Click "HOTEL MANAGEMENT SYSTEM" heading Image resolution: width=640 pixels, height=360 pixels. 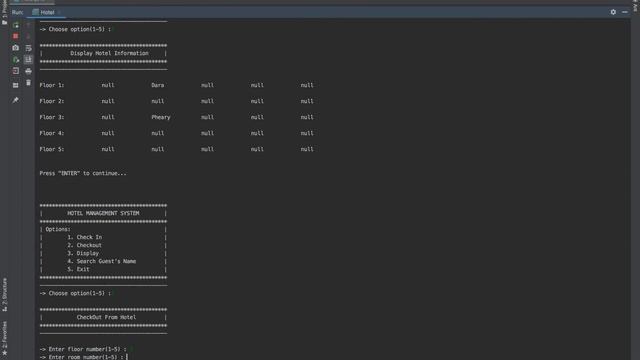(103, 213)
